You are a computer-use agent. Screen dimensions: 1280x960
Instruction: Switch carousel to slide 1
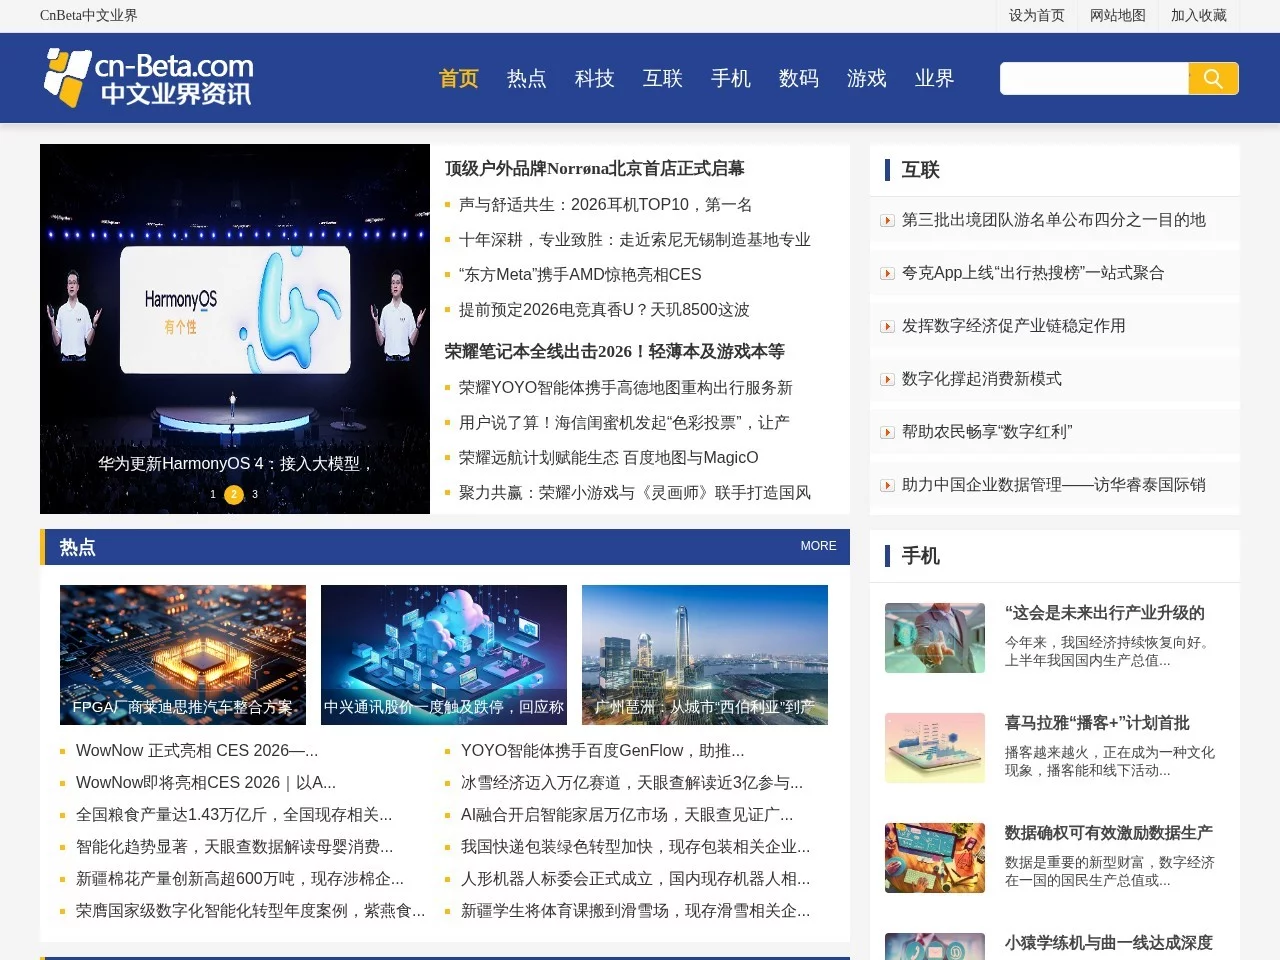coord(213,494)
